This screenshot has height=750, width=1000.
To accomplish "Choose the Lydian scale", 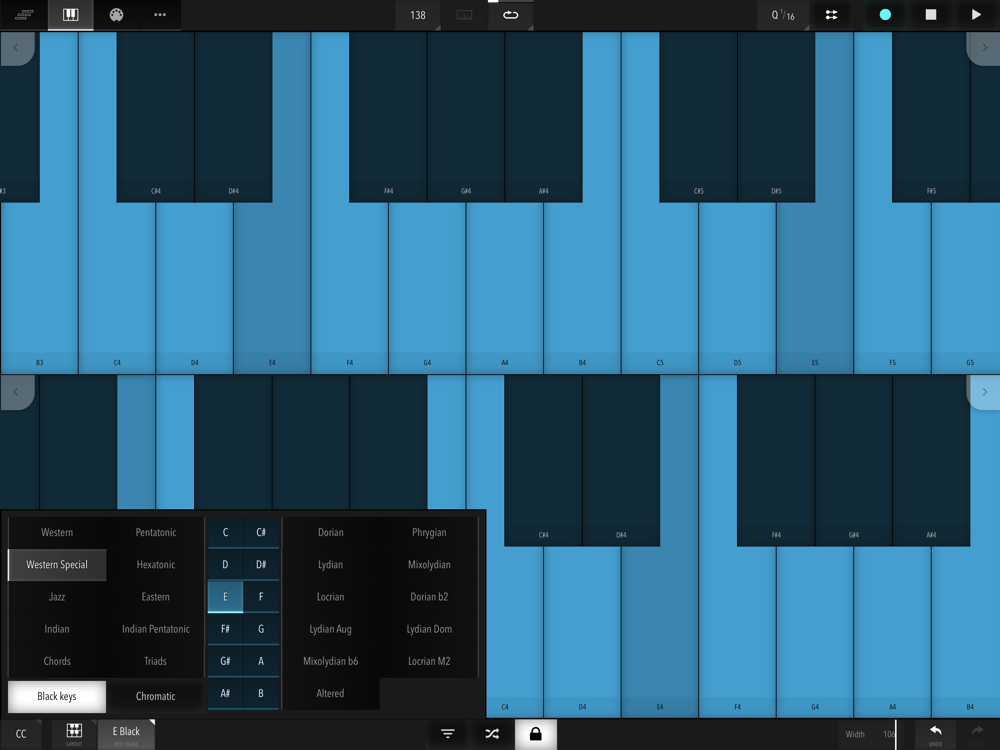I will point(331,564).
